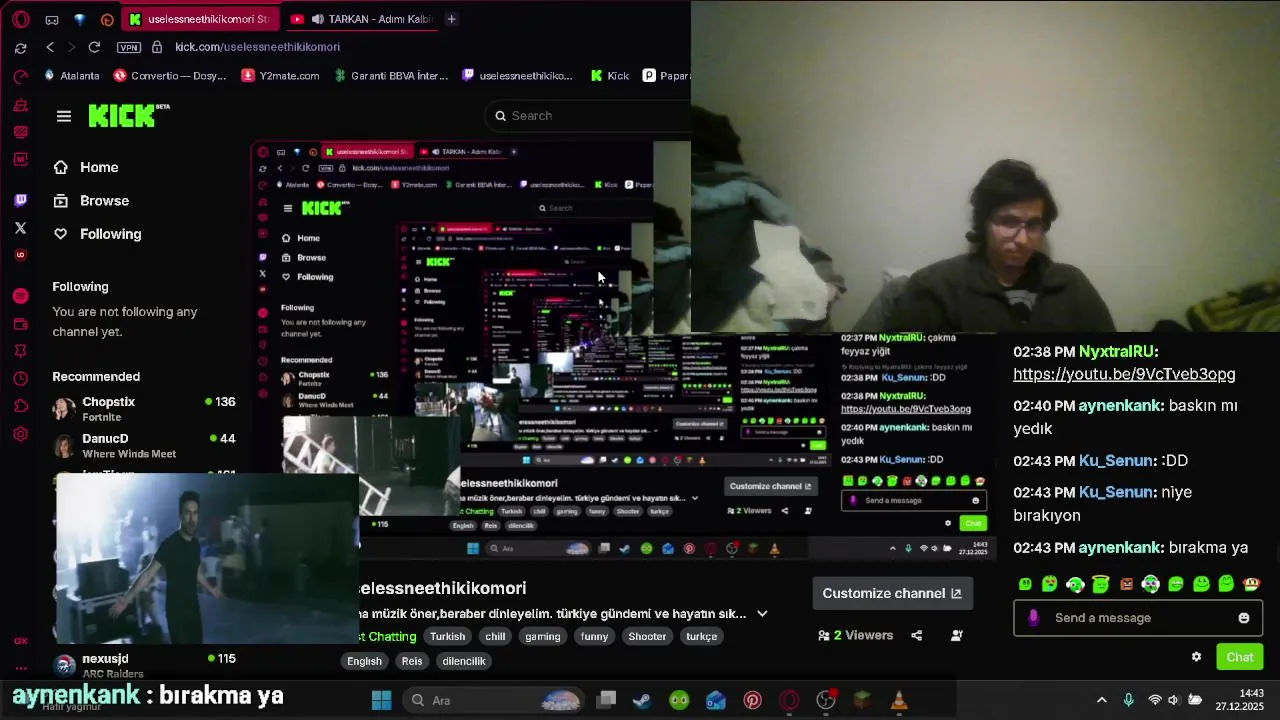The height and width of the screenshot is (720, 1280).
Task: Open recommended channel nexusjd
Action: click(144, 665)
